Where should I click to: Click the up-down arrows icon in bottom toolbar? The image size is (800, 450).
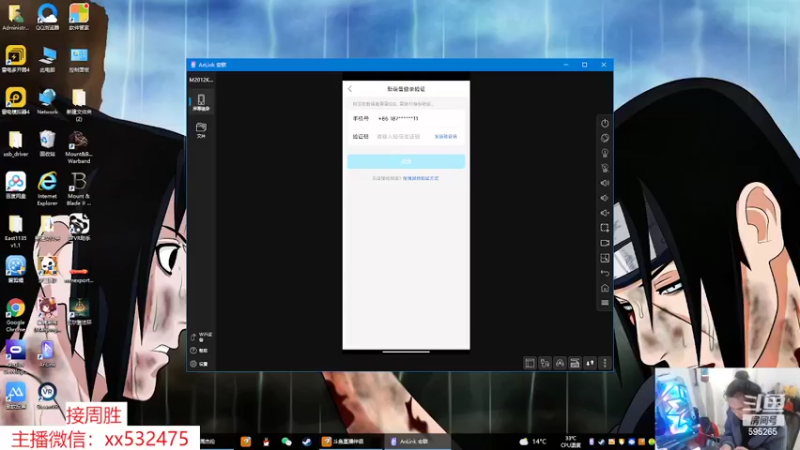590,363
